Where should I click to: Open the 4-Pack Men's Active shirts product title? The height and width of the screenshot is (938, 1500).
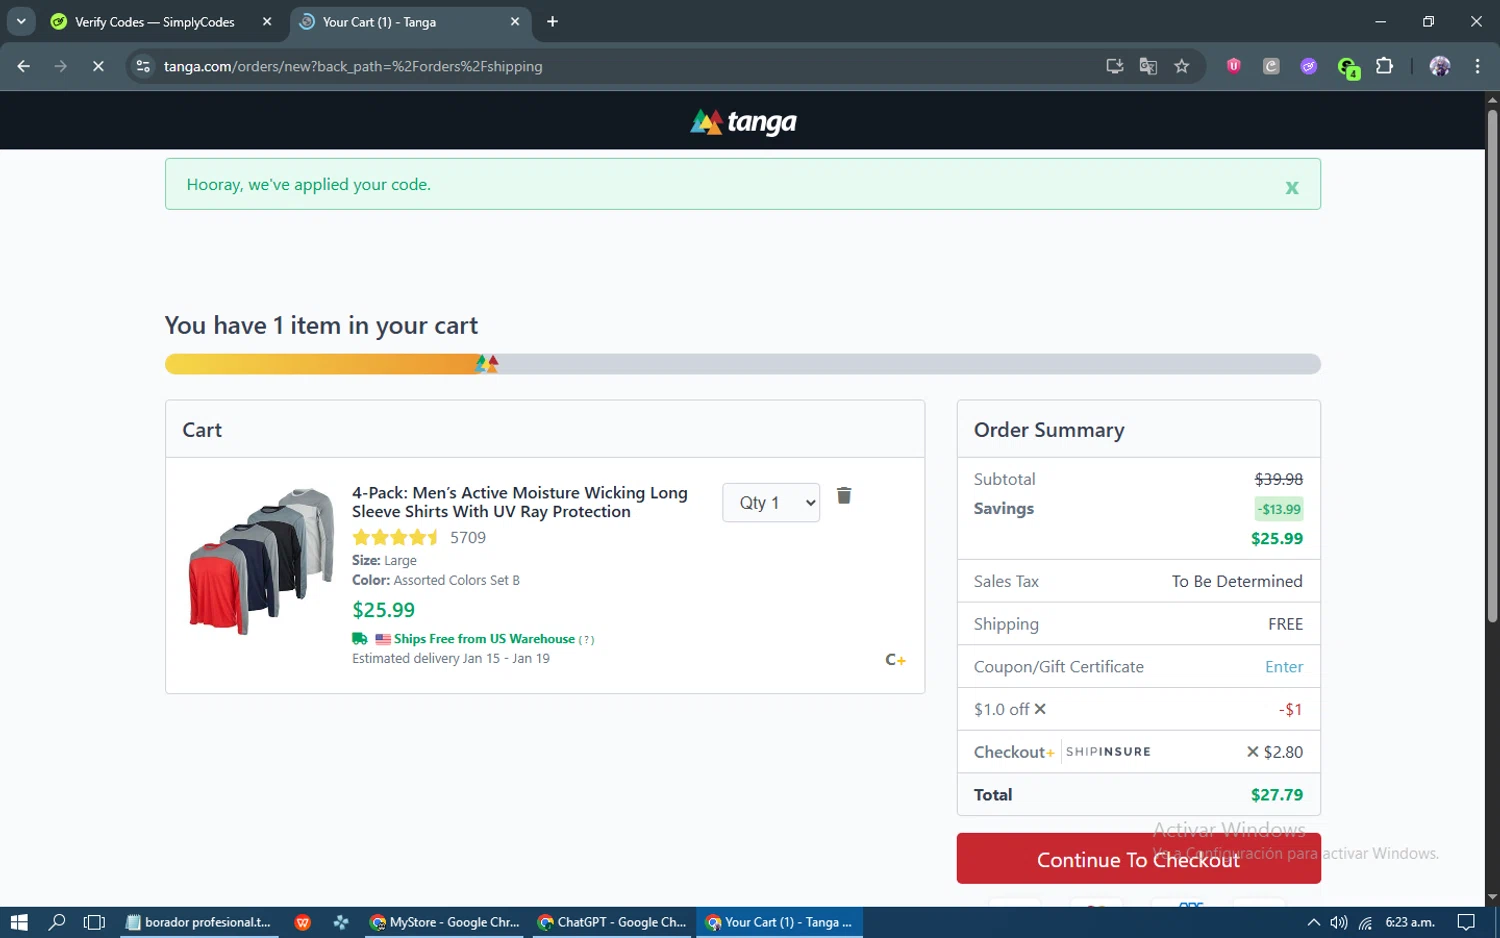520,502
